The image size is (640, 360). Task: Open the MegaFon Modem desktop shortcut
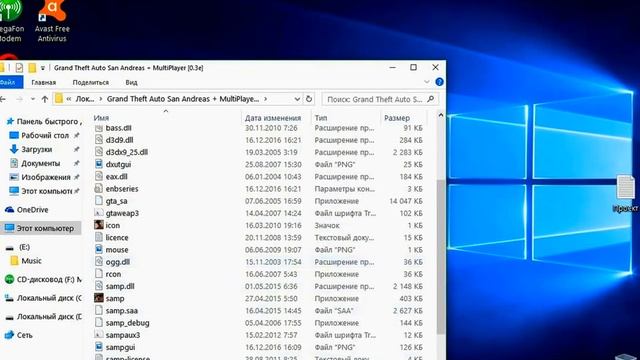pos(10,20)
